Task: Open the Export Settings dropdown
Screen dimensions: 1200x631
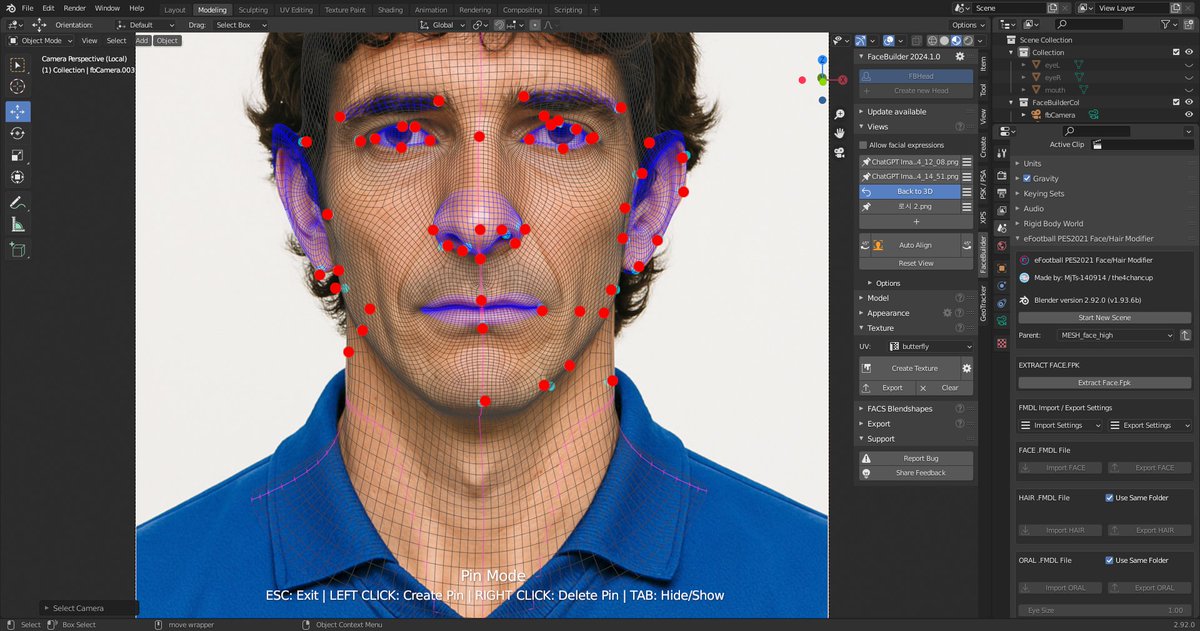Action: (x=1149, y=425)
